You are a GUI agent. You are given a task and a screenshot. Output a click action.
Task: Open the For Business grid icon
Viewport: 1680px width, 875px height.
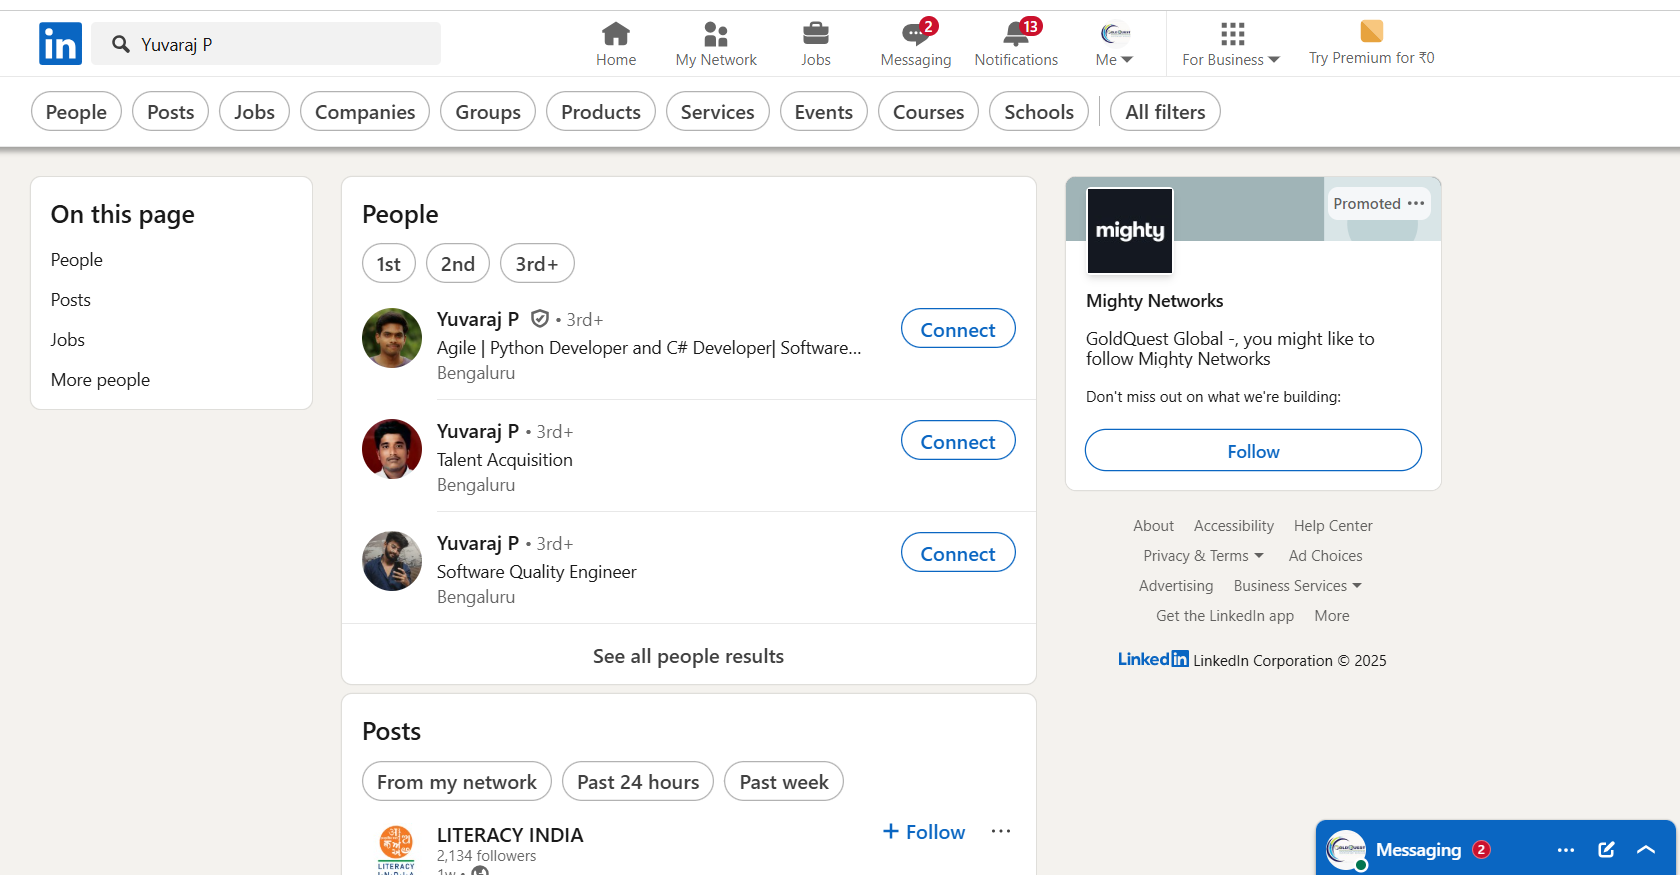click(x=1232, y=34)
